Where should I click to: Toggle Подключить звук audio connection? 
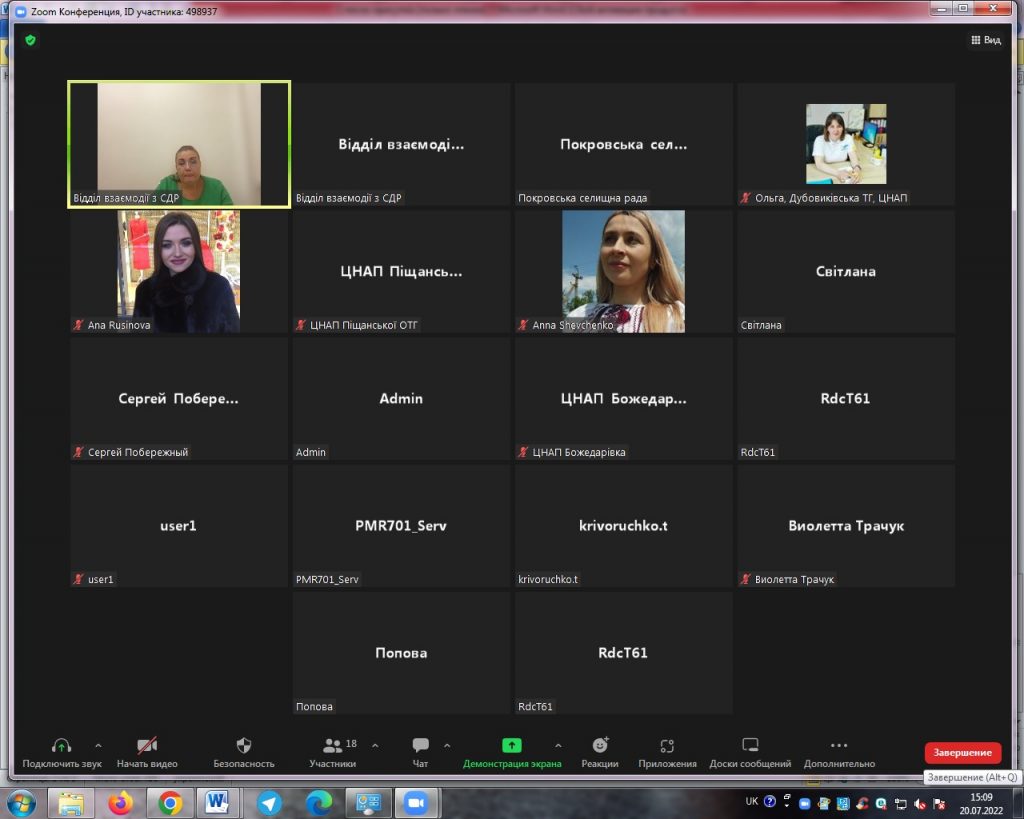(61, 746)
